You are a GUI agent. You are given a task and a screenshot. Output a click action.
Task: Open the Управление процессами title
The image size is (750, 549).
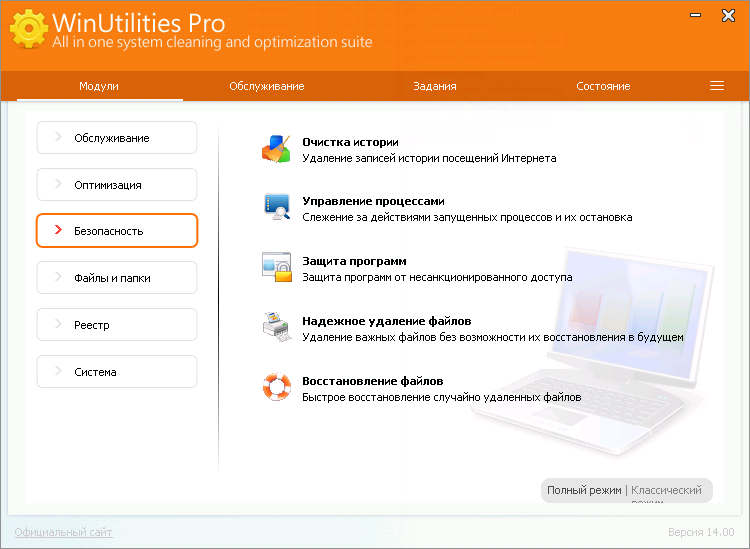tap(373, 201)
